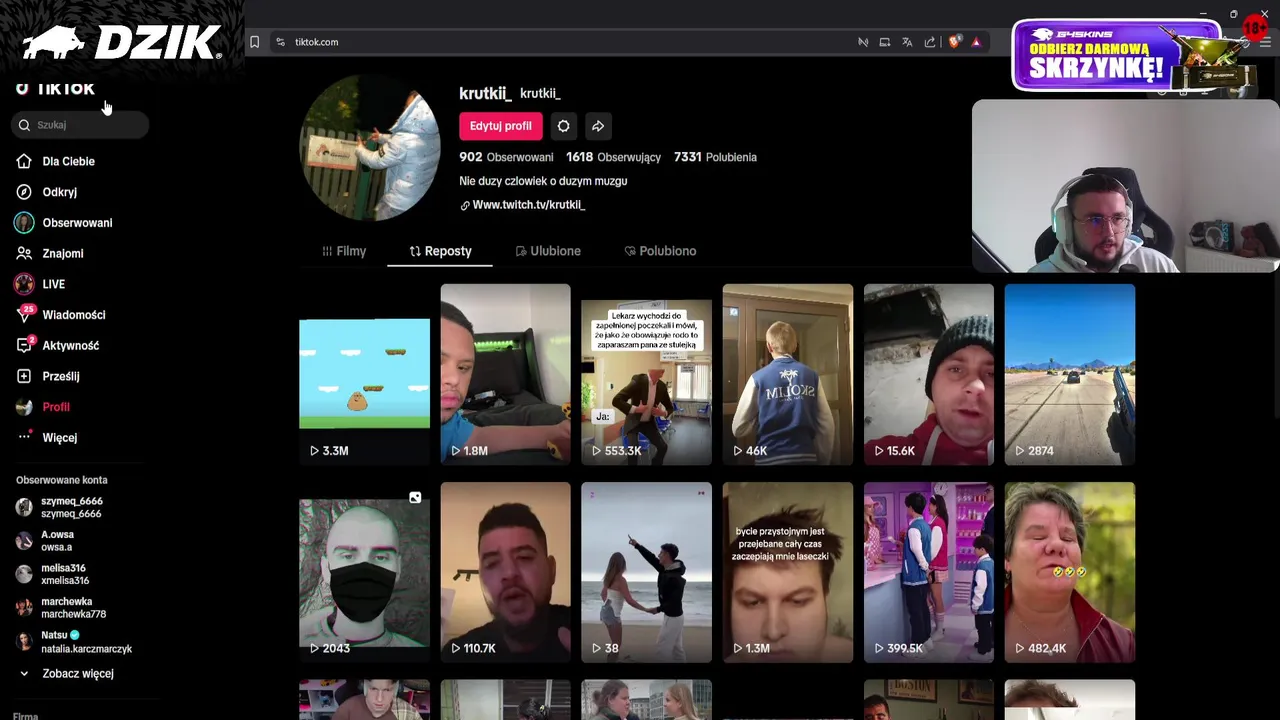Click the TikTok logo
1280x720 pixels.
tap(55, 88)
